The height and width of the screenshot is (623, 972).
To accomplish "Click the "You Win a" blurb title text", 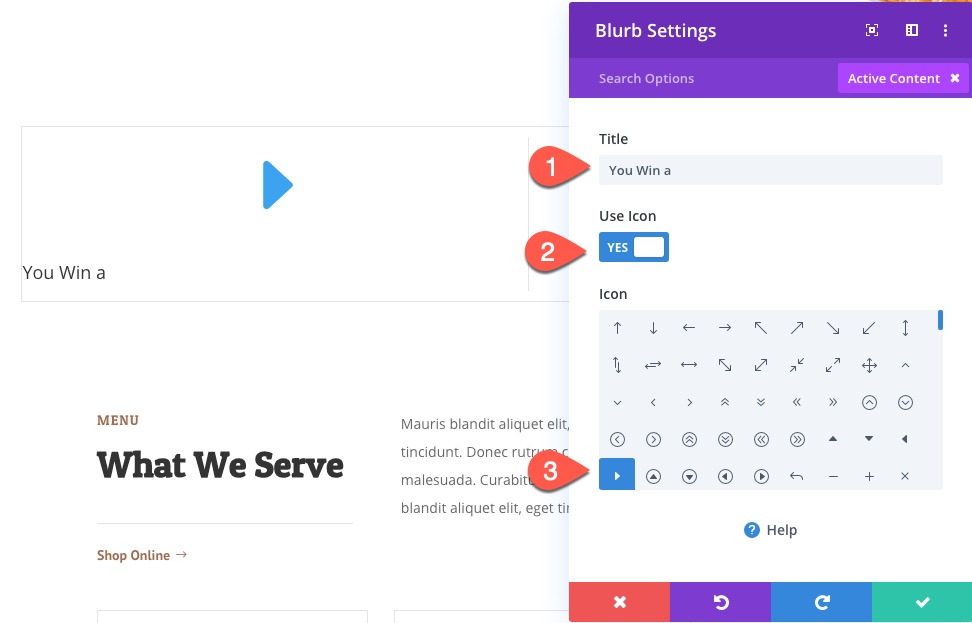I will tap(64, 273).
